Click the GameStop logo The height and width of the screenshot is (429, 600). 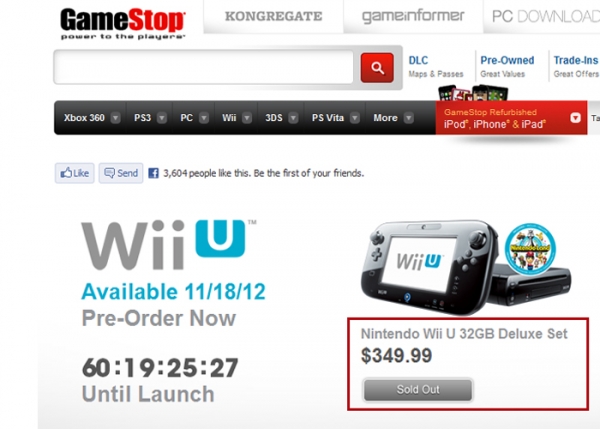[x=122, y=23]
